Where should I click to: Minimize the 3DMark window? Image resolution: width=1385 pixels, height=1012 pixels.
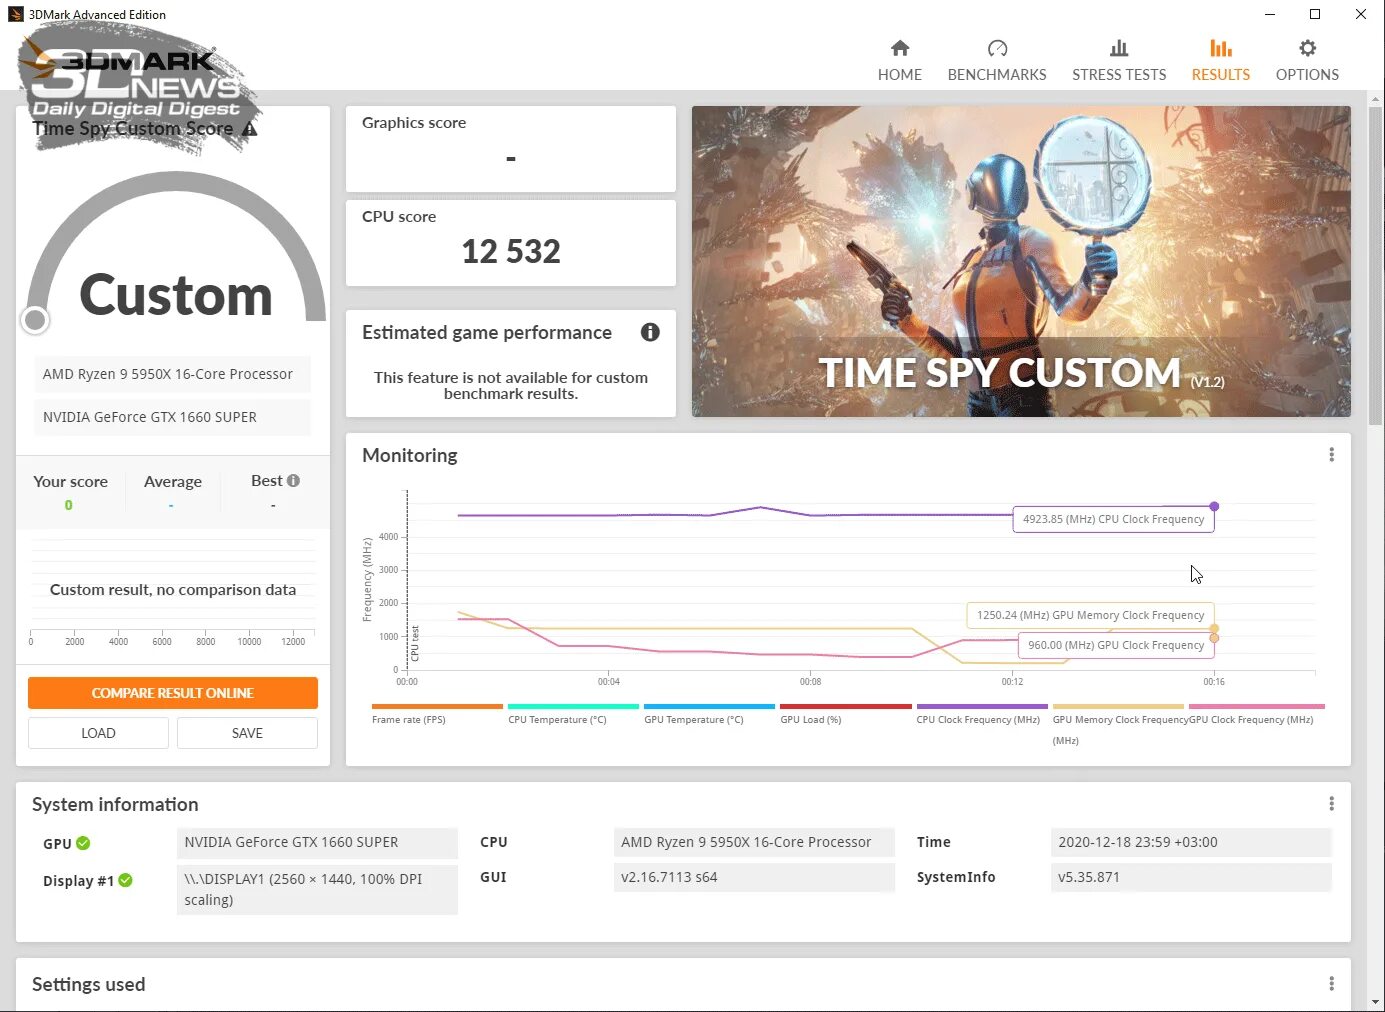[1269, 14]
